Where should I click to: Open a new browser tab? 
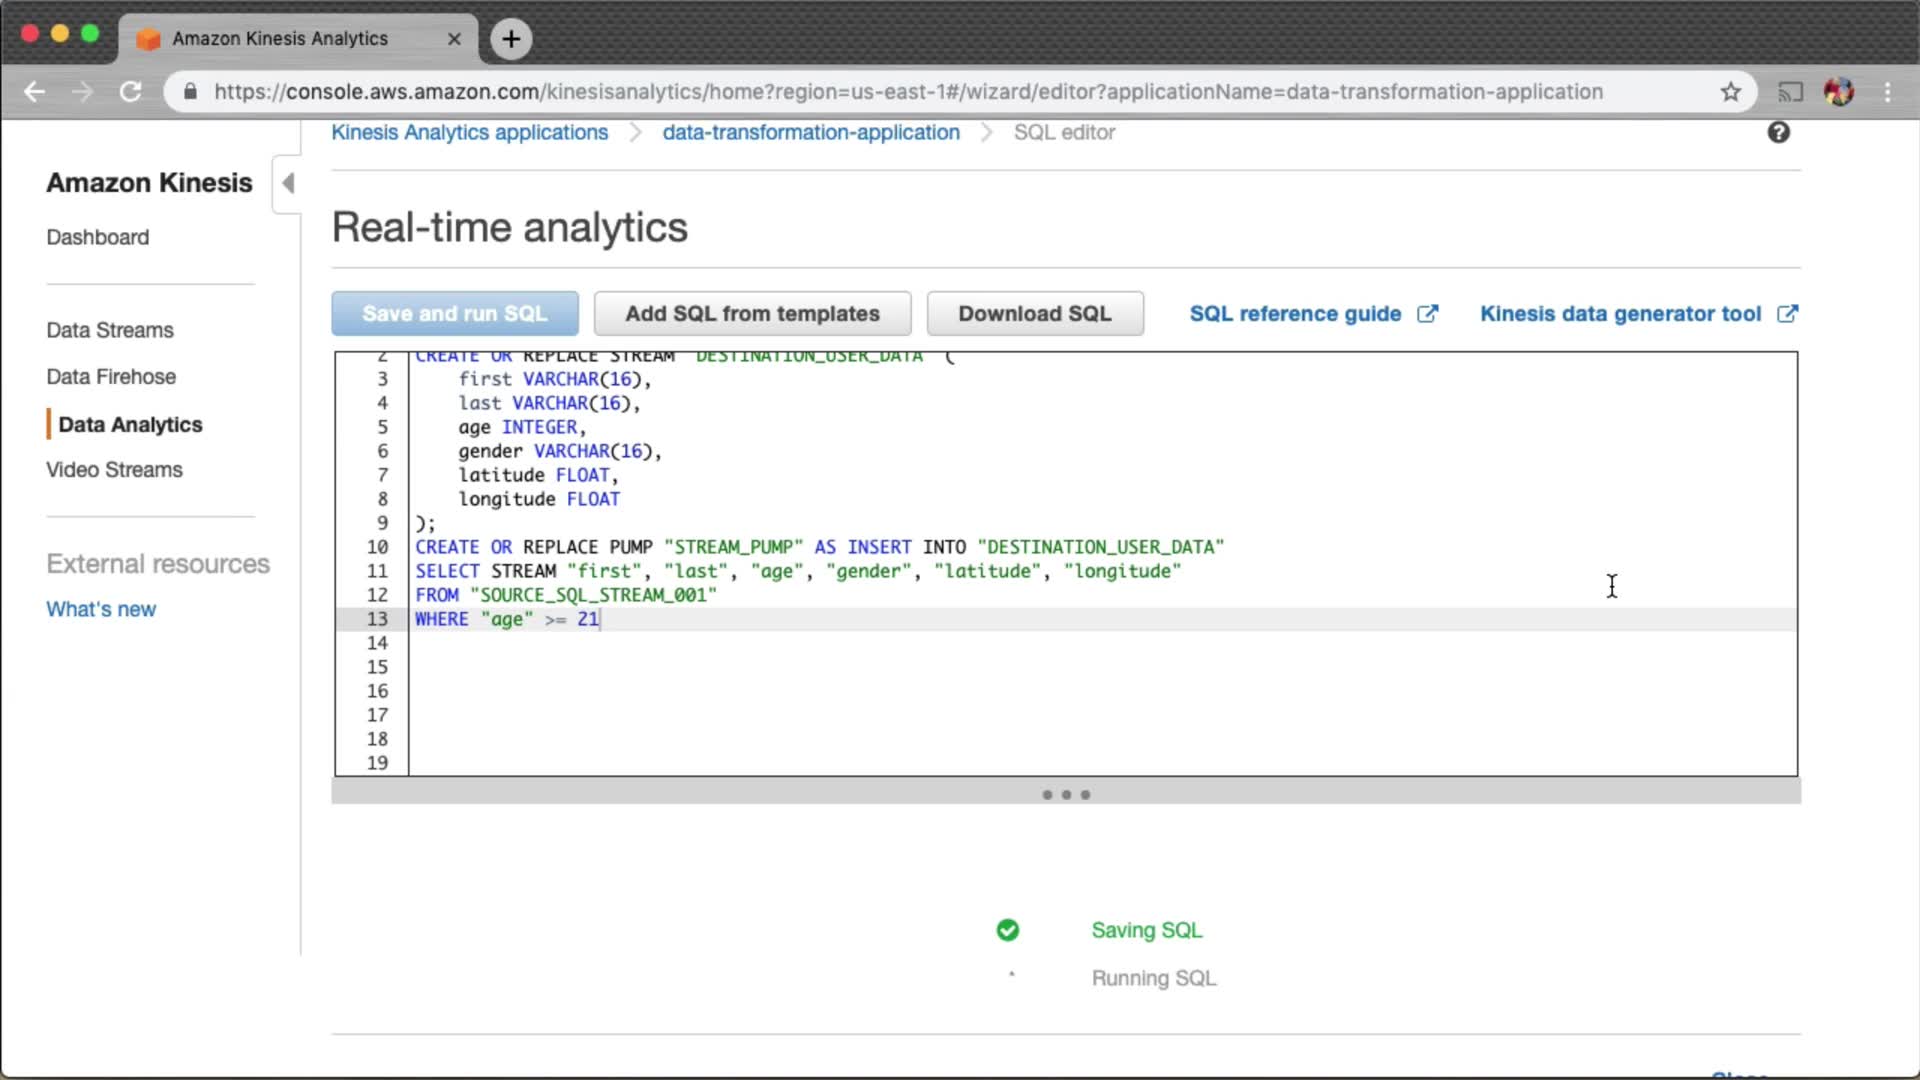(x=511, y=39)
